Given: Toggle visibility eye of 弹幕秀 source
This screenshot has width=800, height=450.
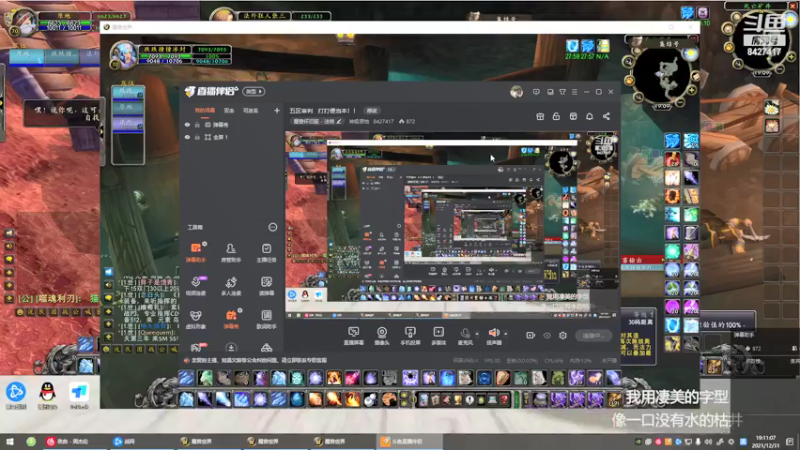Looking at the screenshot, I should point(187,124).
